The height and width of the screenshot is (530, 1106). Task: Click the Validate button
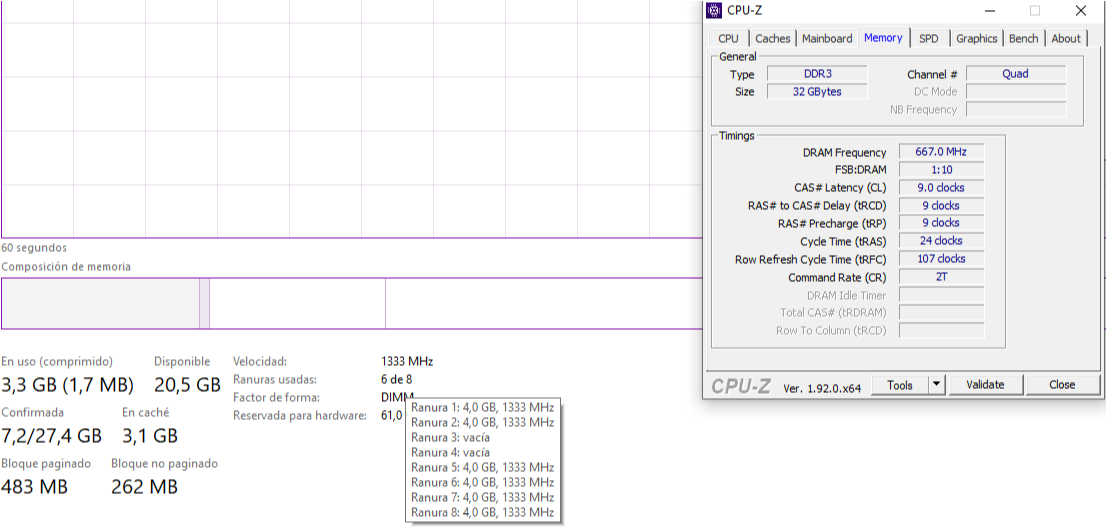[x=985, y=385]
